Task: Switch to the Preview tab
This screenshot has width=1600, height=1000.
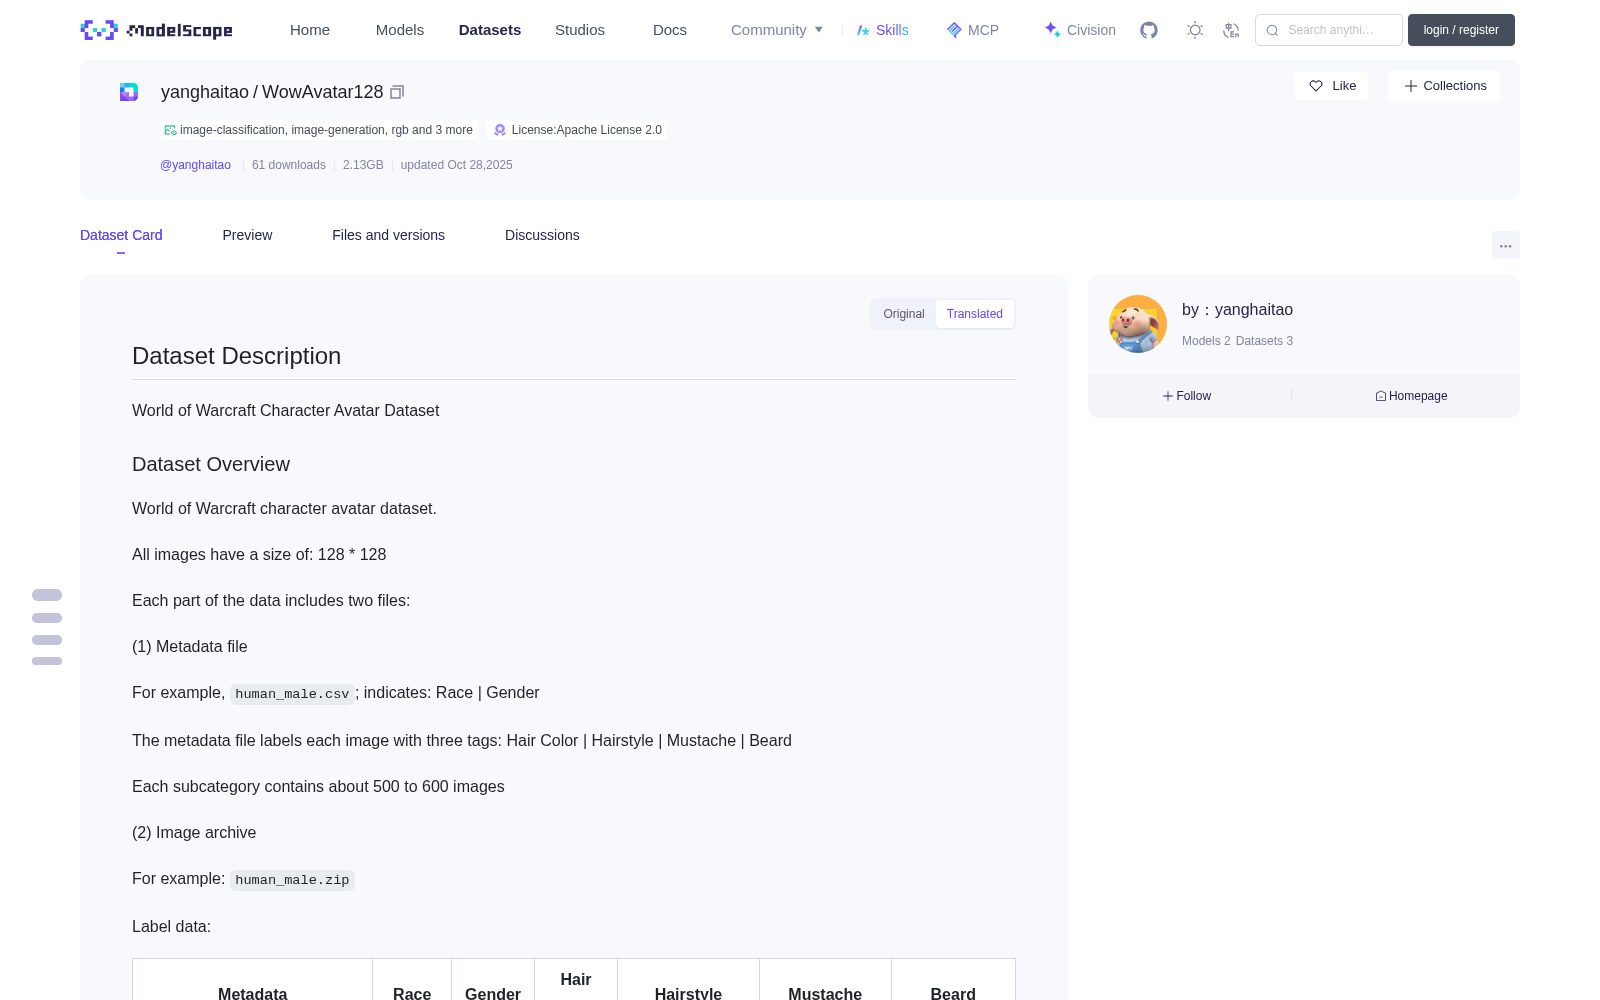Action: [x=247, y=235]
